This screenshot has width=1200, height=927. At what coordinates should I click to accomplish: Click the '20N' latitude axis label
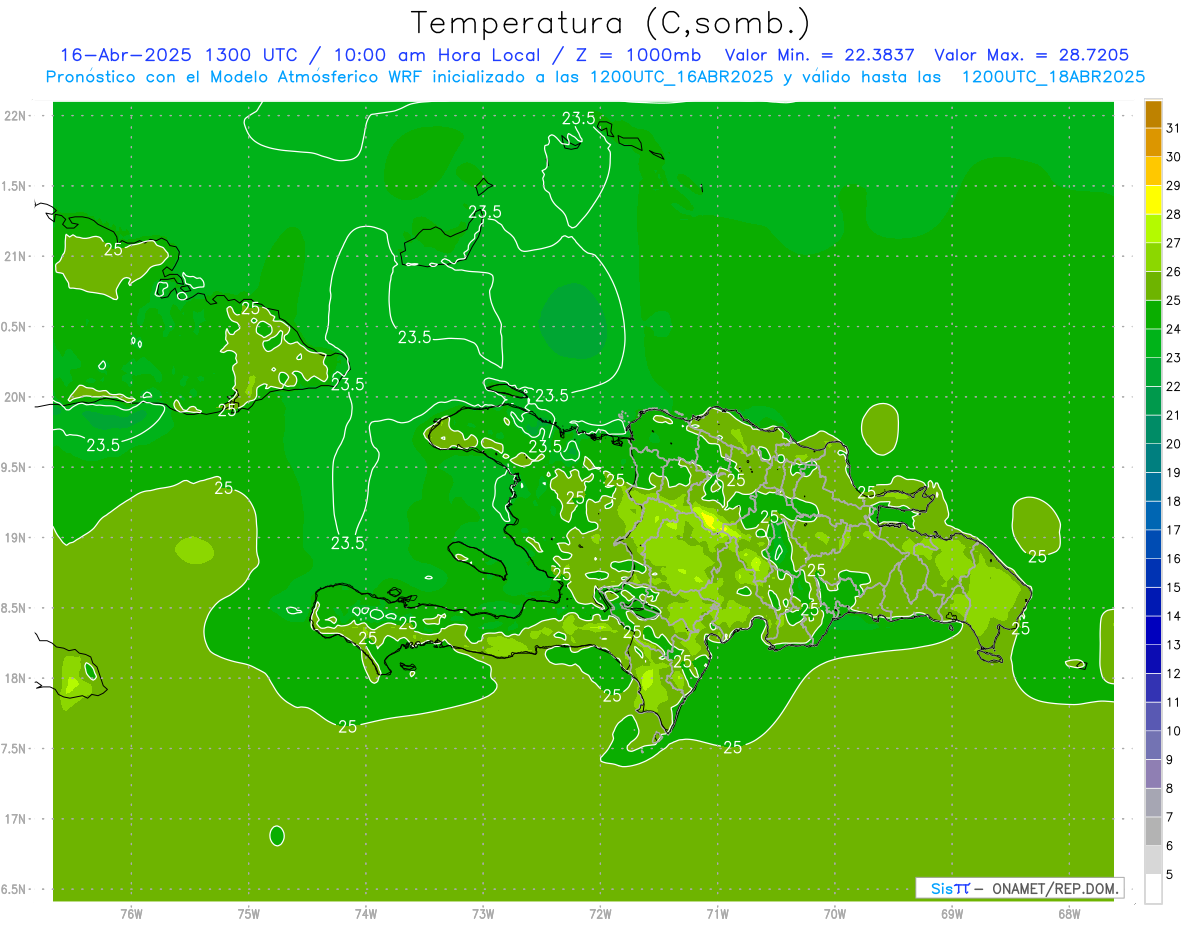coord(16,397)
